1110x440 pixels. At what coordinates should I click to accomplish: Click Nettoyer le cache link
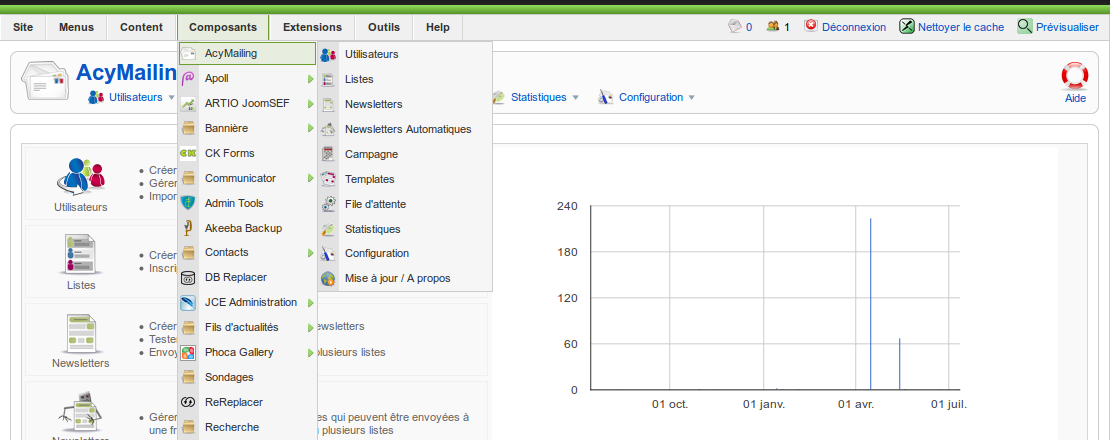[x=961, y=27]
